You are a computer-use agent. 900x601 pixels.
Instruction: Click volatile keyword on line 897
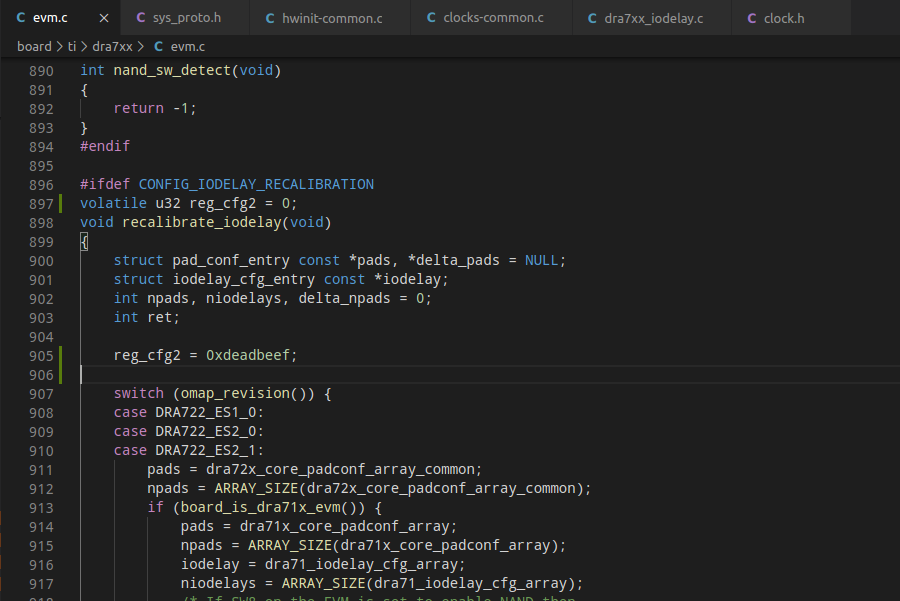113,203
